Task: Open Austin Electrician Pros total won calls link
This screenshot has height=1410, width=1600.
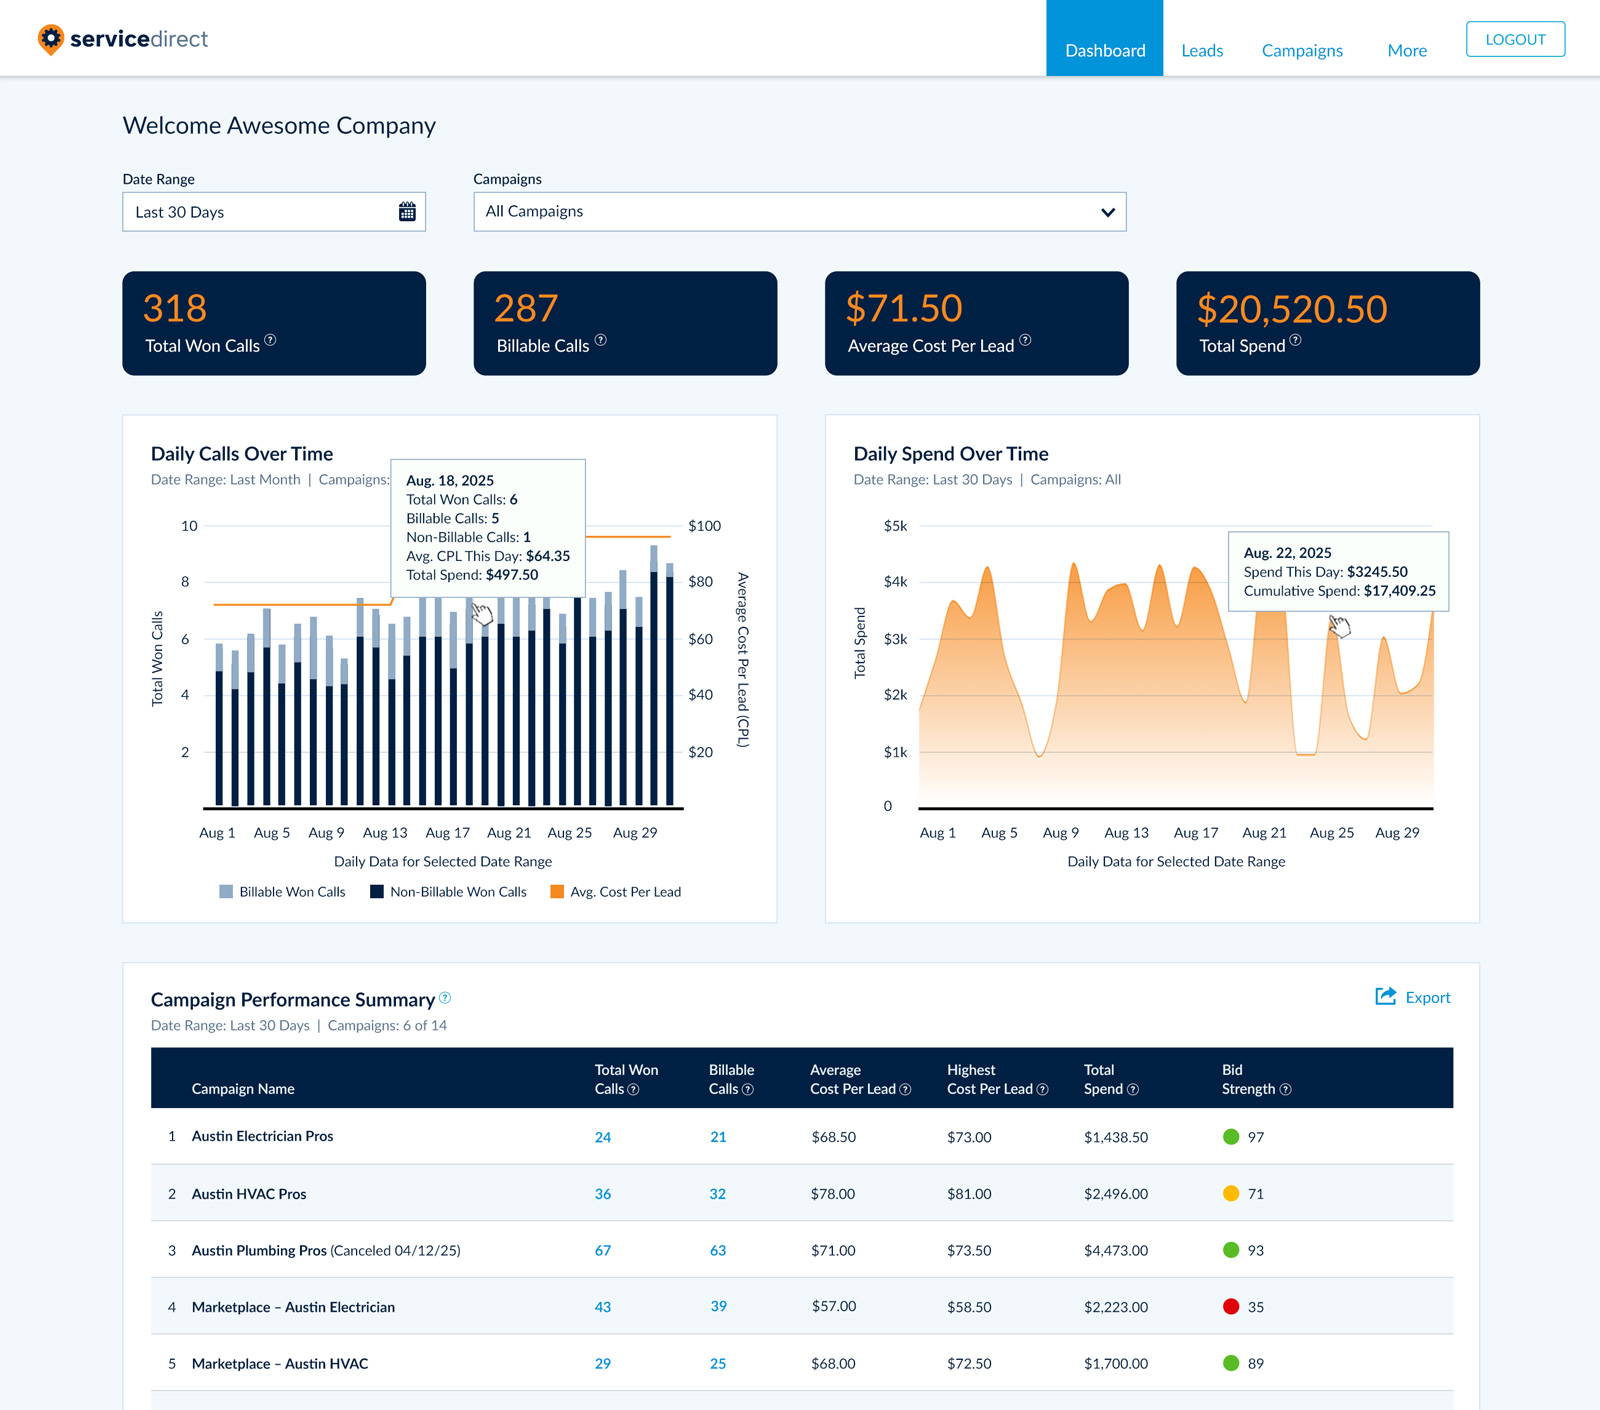Action: [603, 1137]
